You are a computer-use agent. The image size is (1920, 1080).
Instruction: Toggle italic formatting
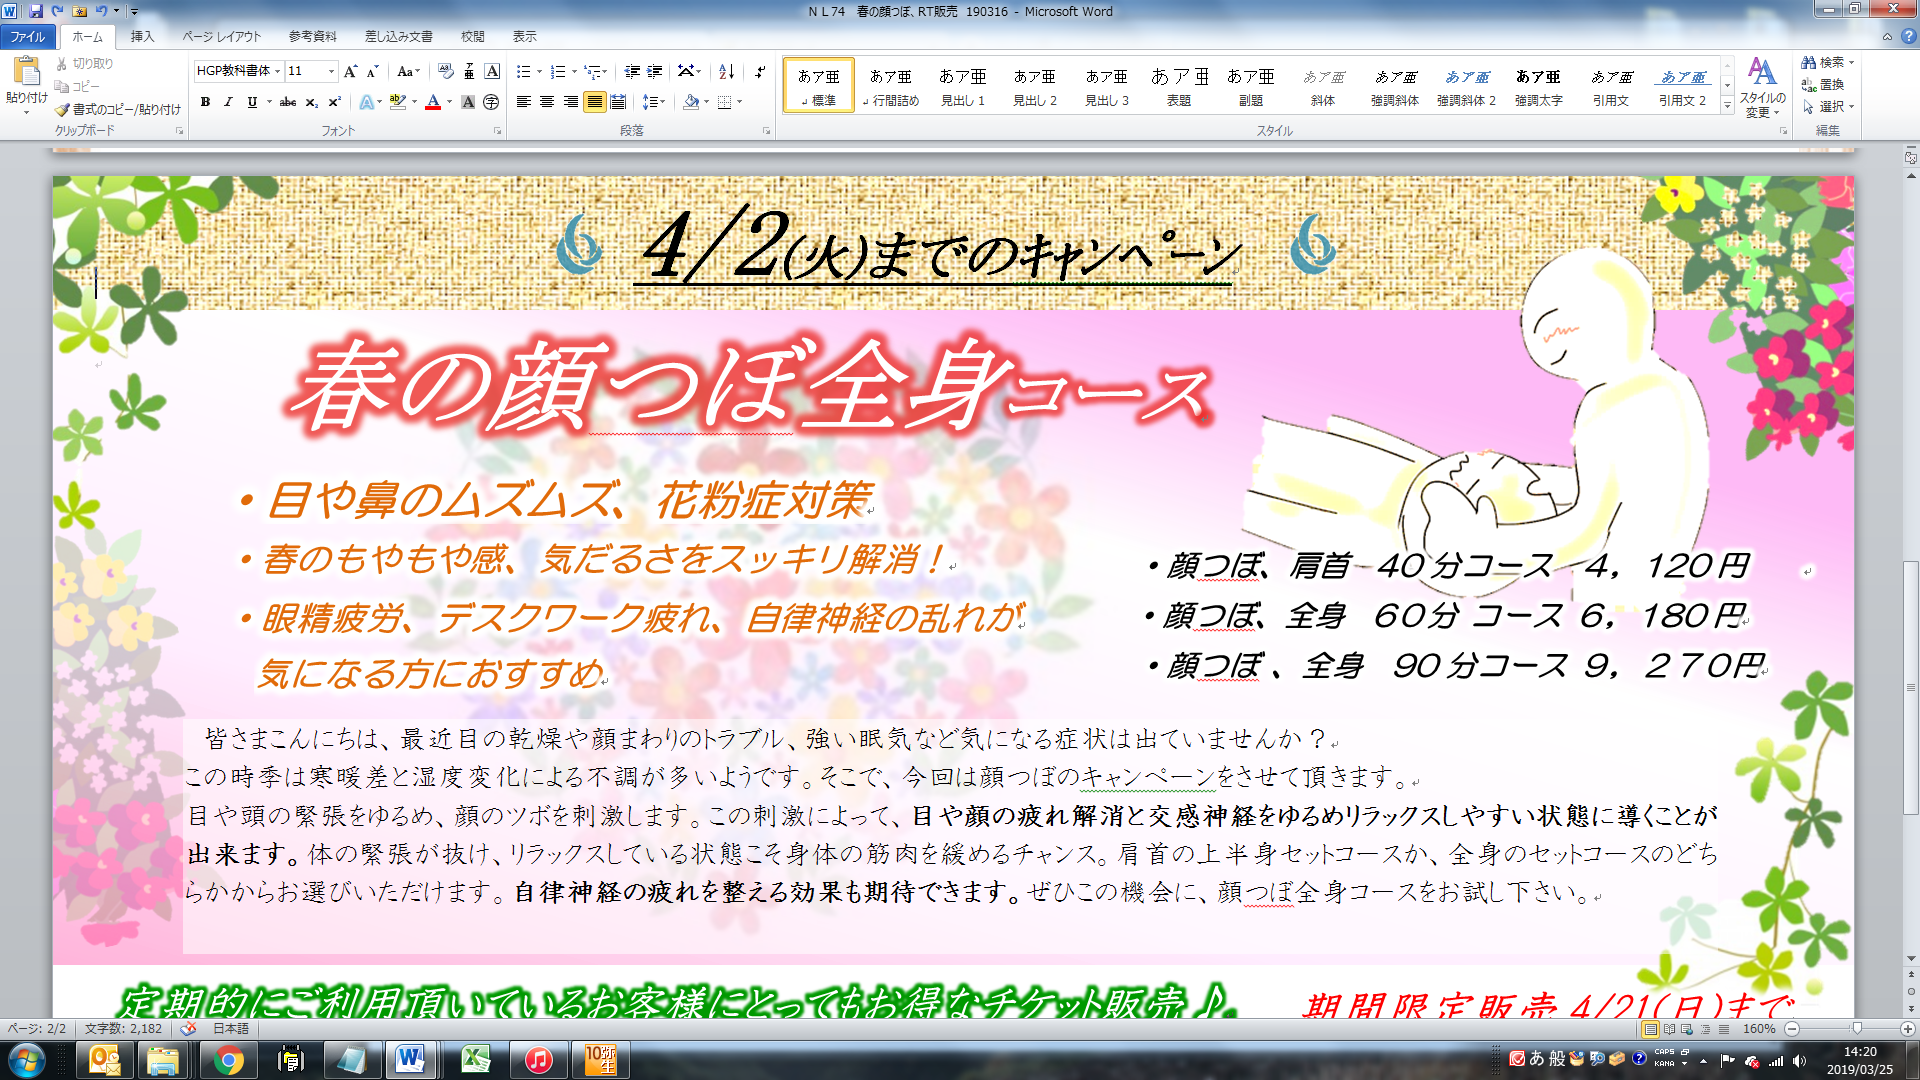(228, 102)
